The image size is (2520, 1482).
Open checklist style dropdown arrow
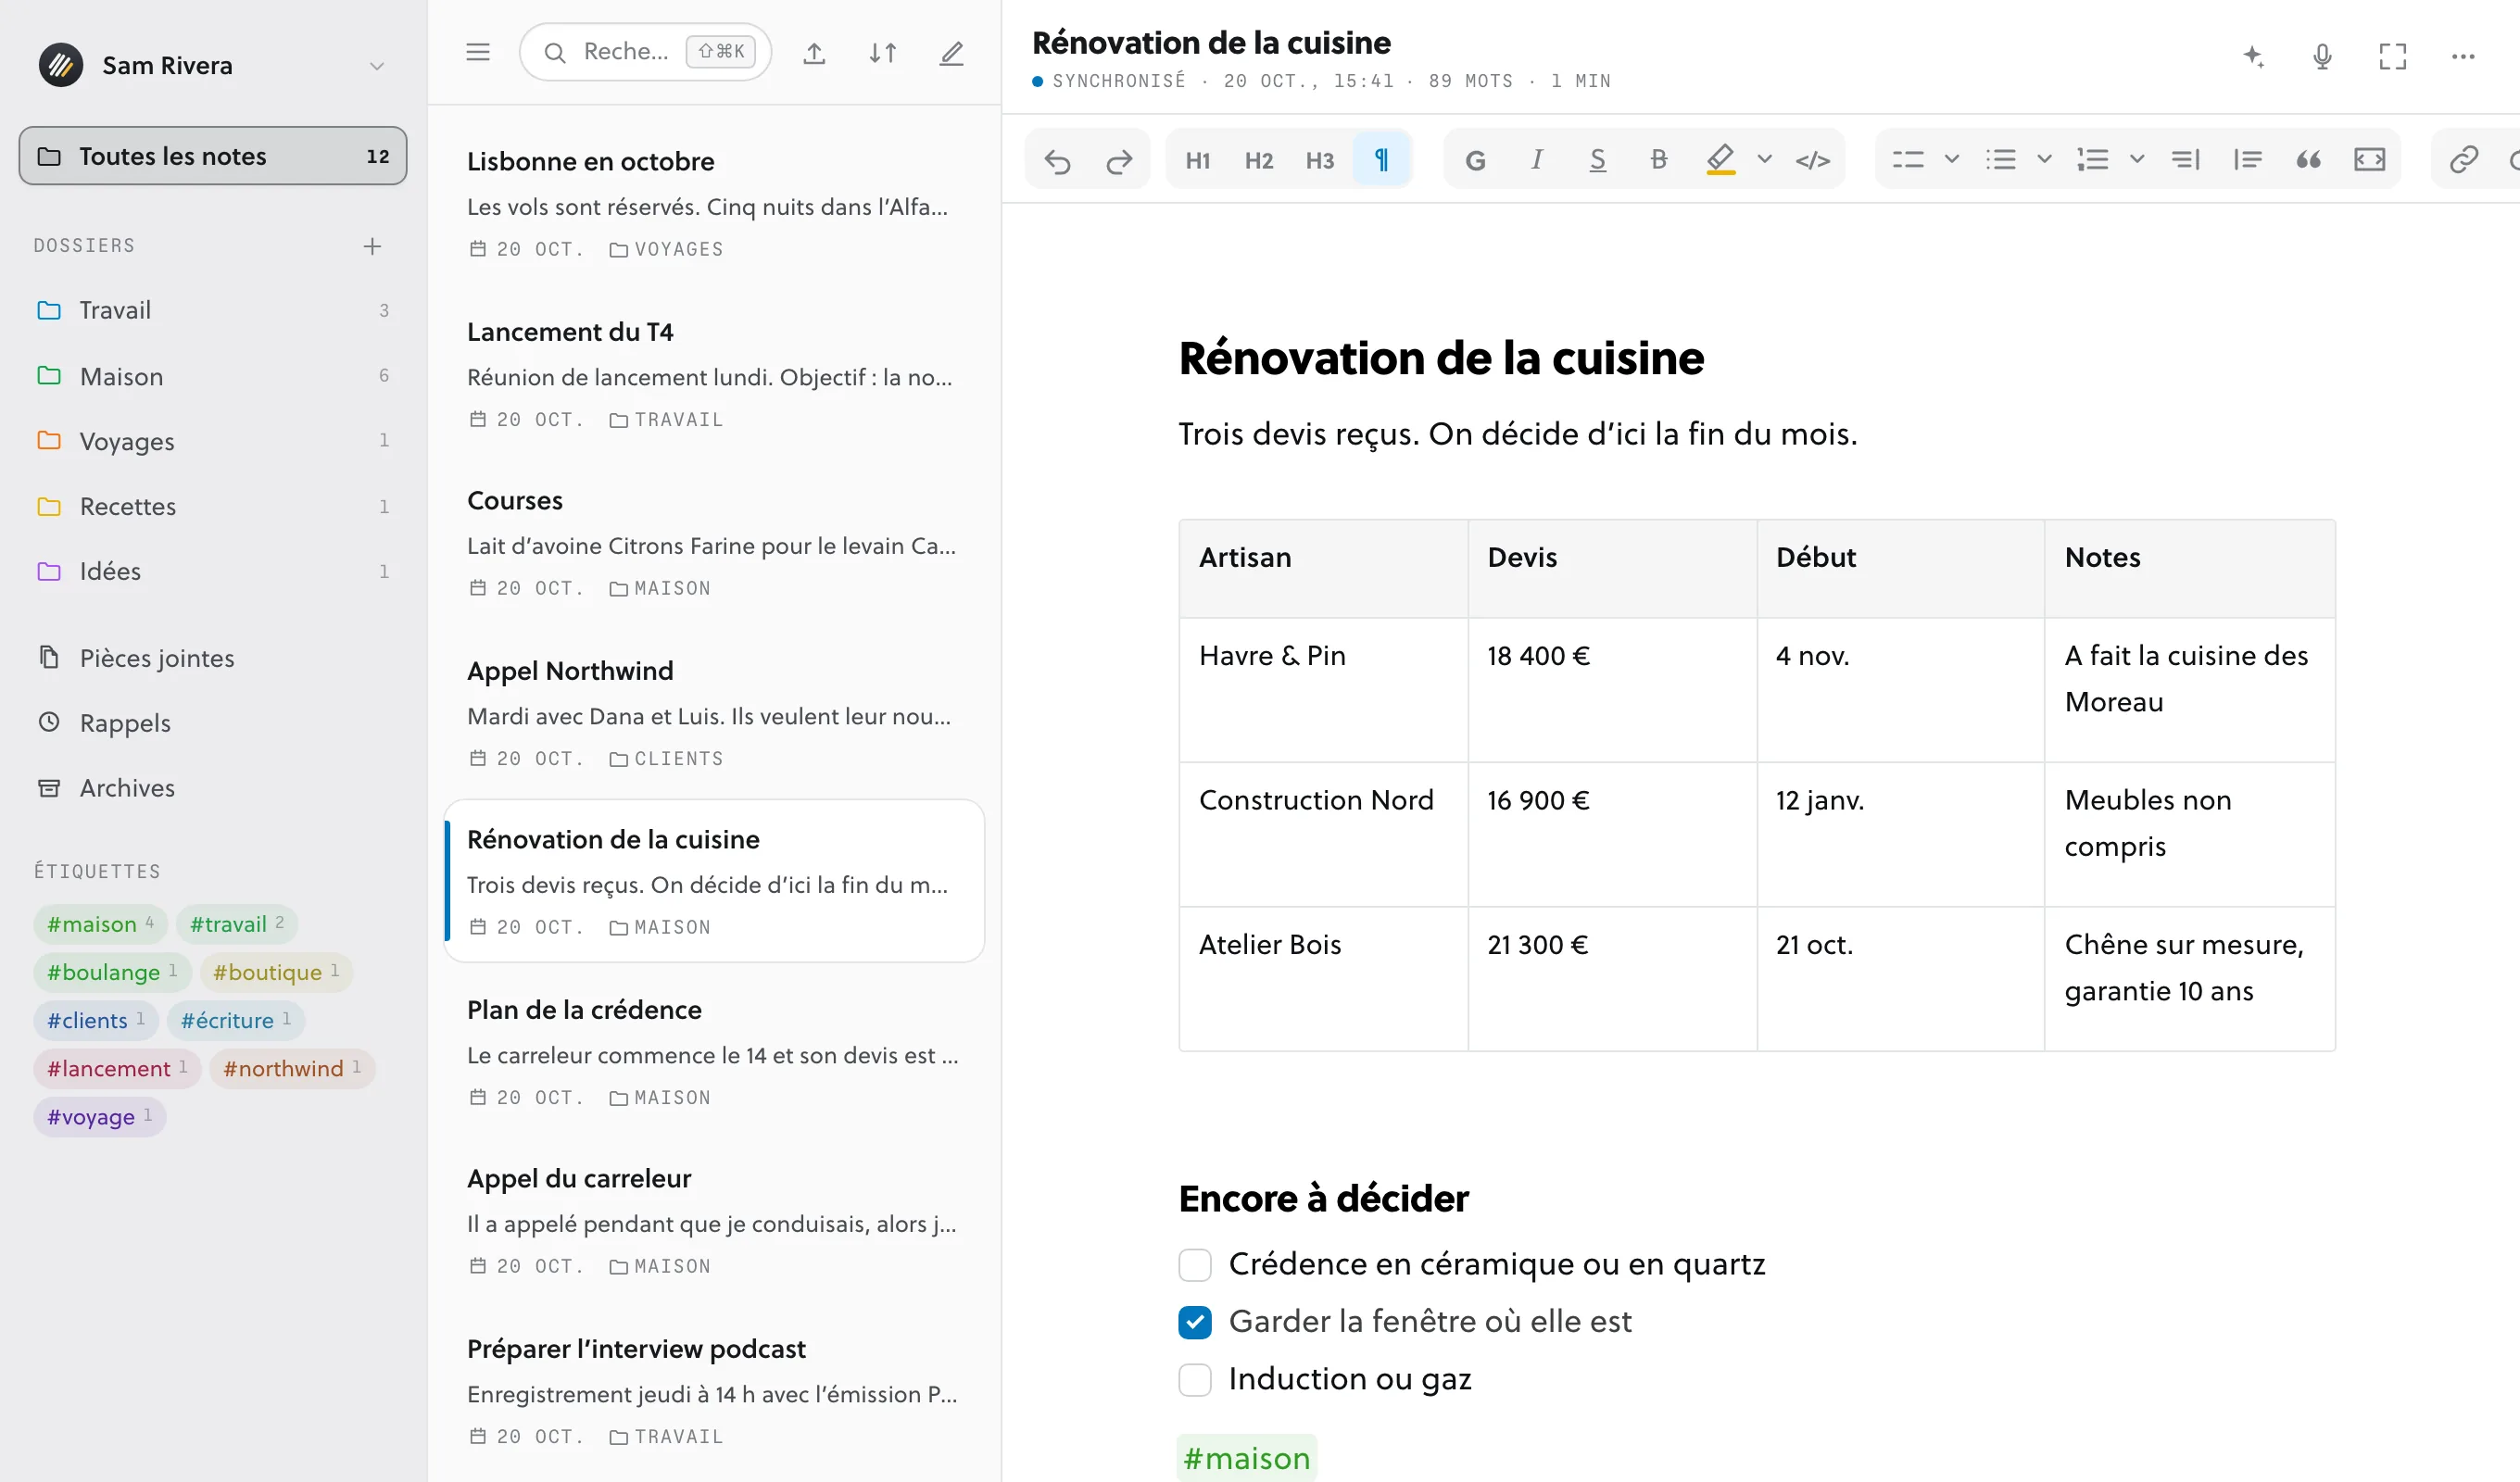(1952, 159)
